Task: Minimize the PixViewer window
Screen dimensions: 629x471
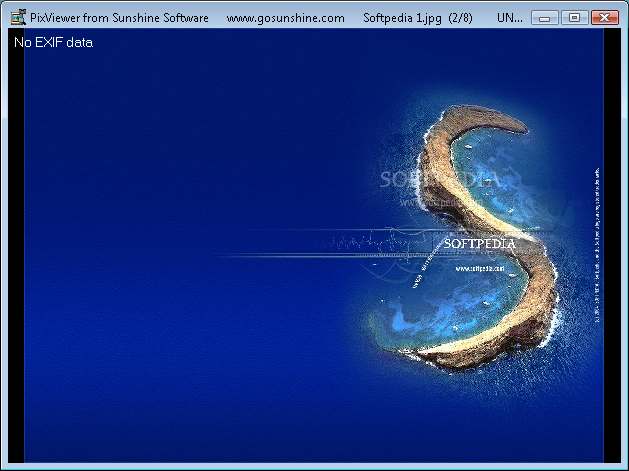Action: (x=544, y=18)
